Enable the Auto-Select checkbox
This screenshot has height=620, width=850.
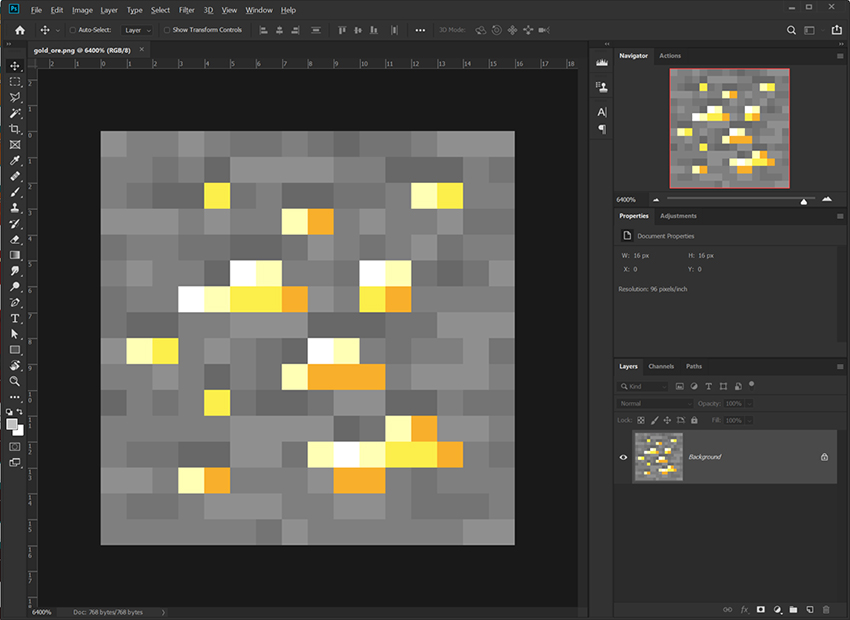click(72, 30)
